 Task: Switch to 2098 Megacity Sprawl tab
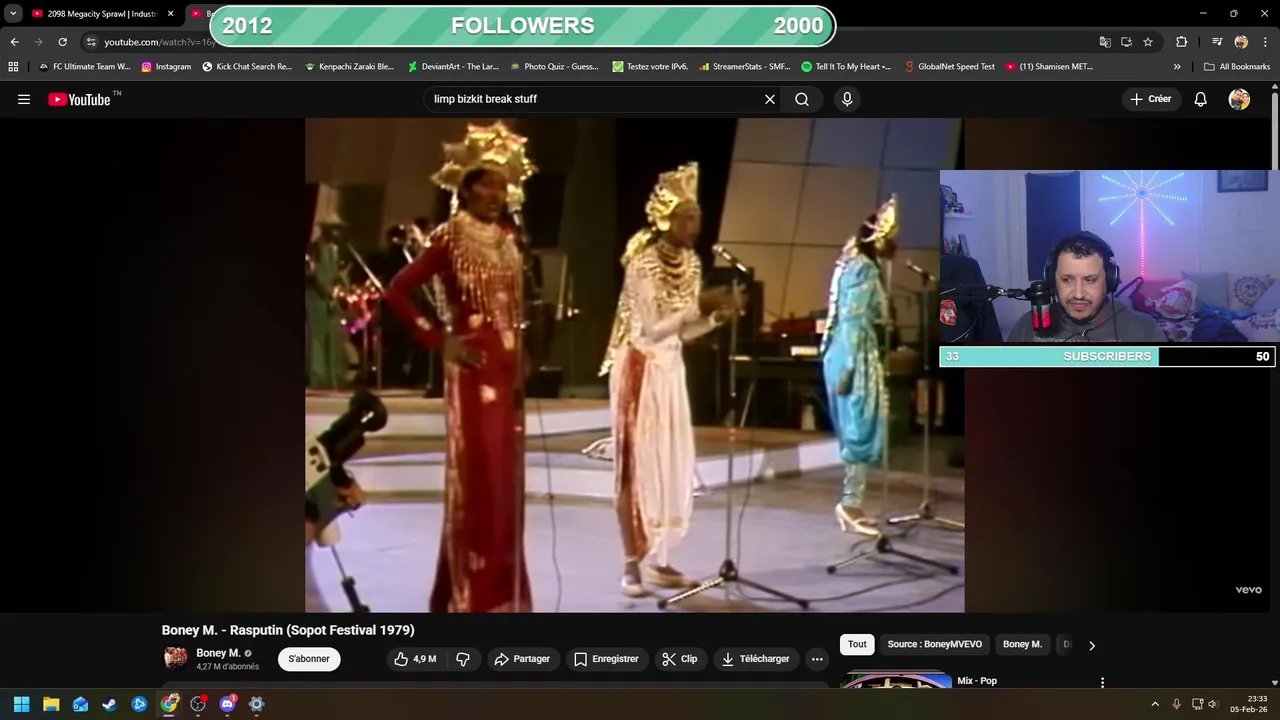tap(93, 14)
